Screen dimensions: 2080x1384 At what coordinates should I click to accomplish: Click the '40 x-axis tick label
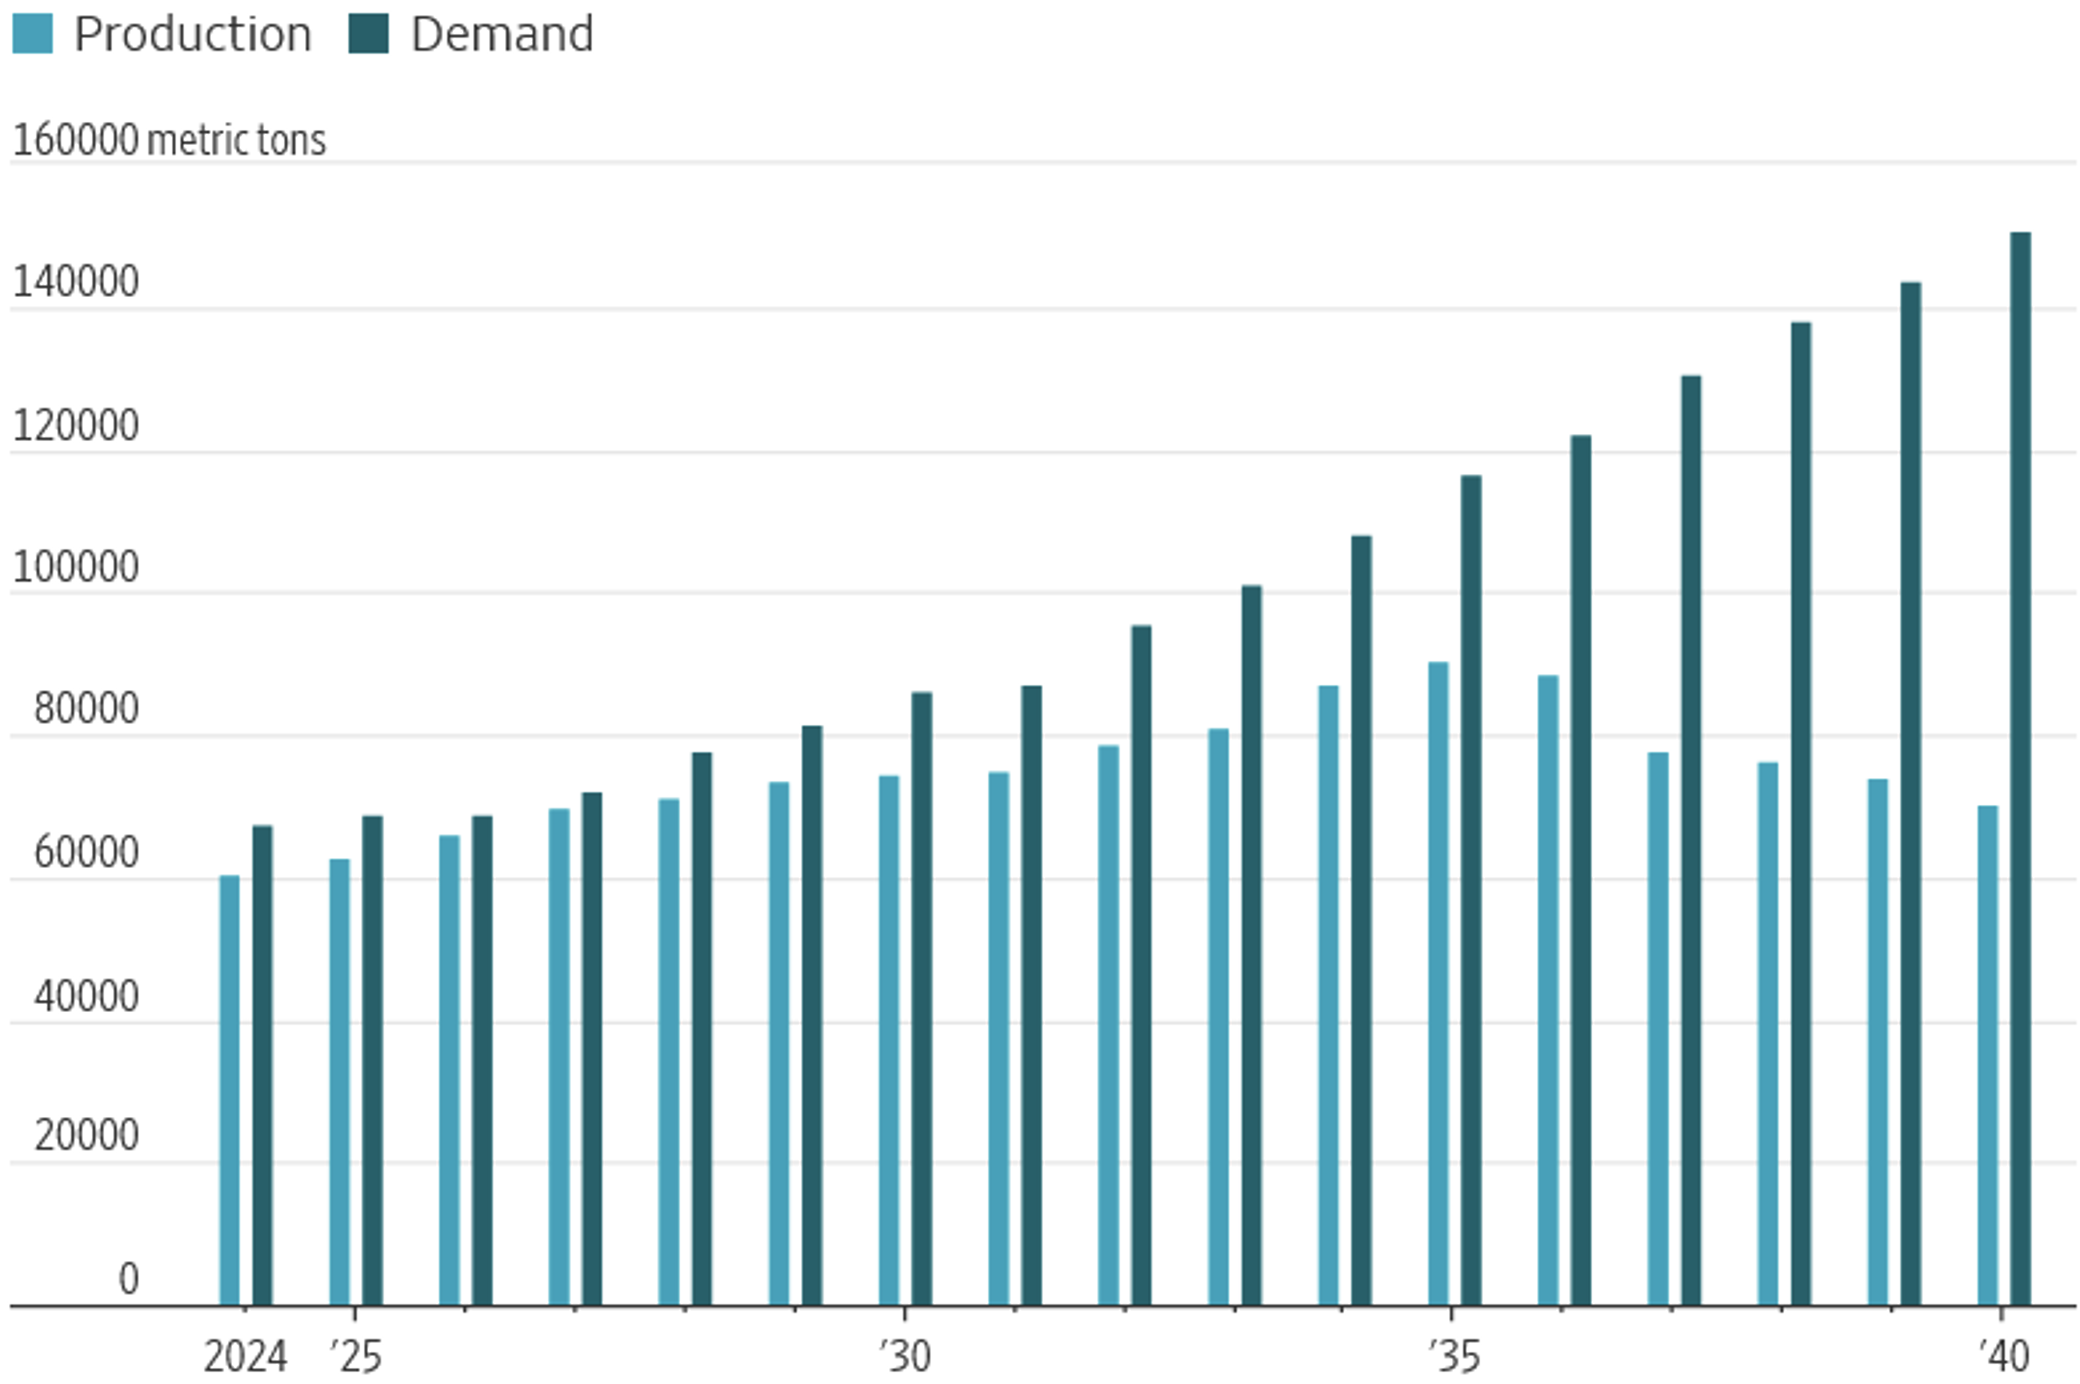click(x=2004, y=1357)
